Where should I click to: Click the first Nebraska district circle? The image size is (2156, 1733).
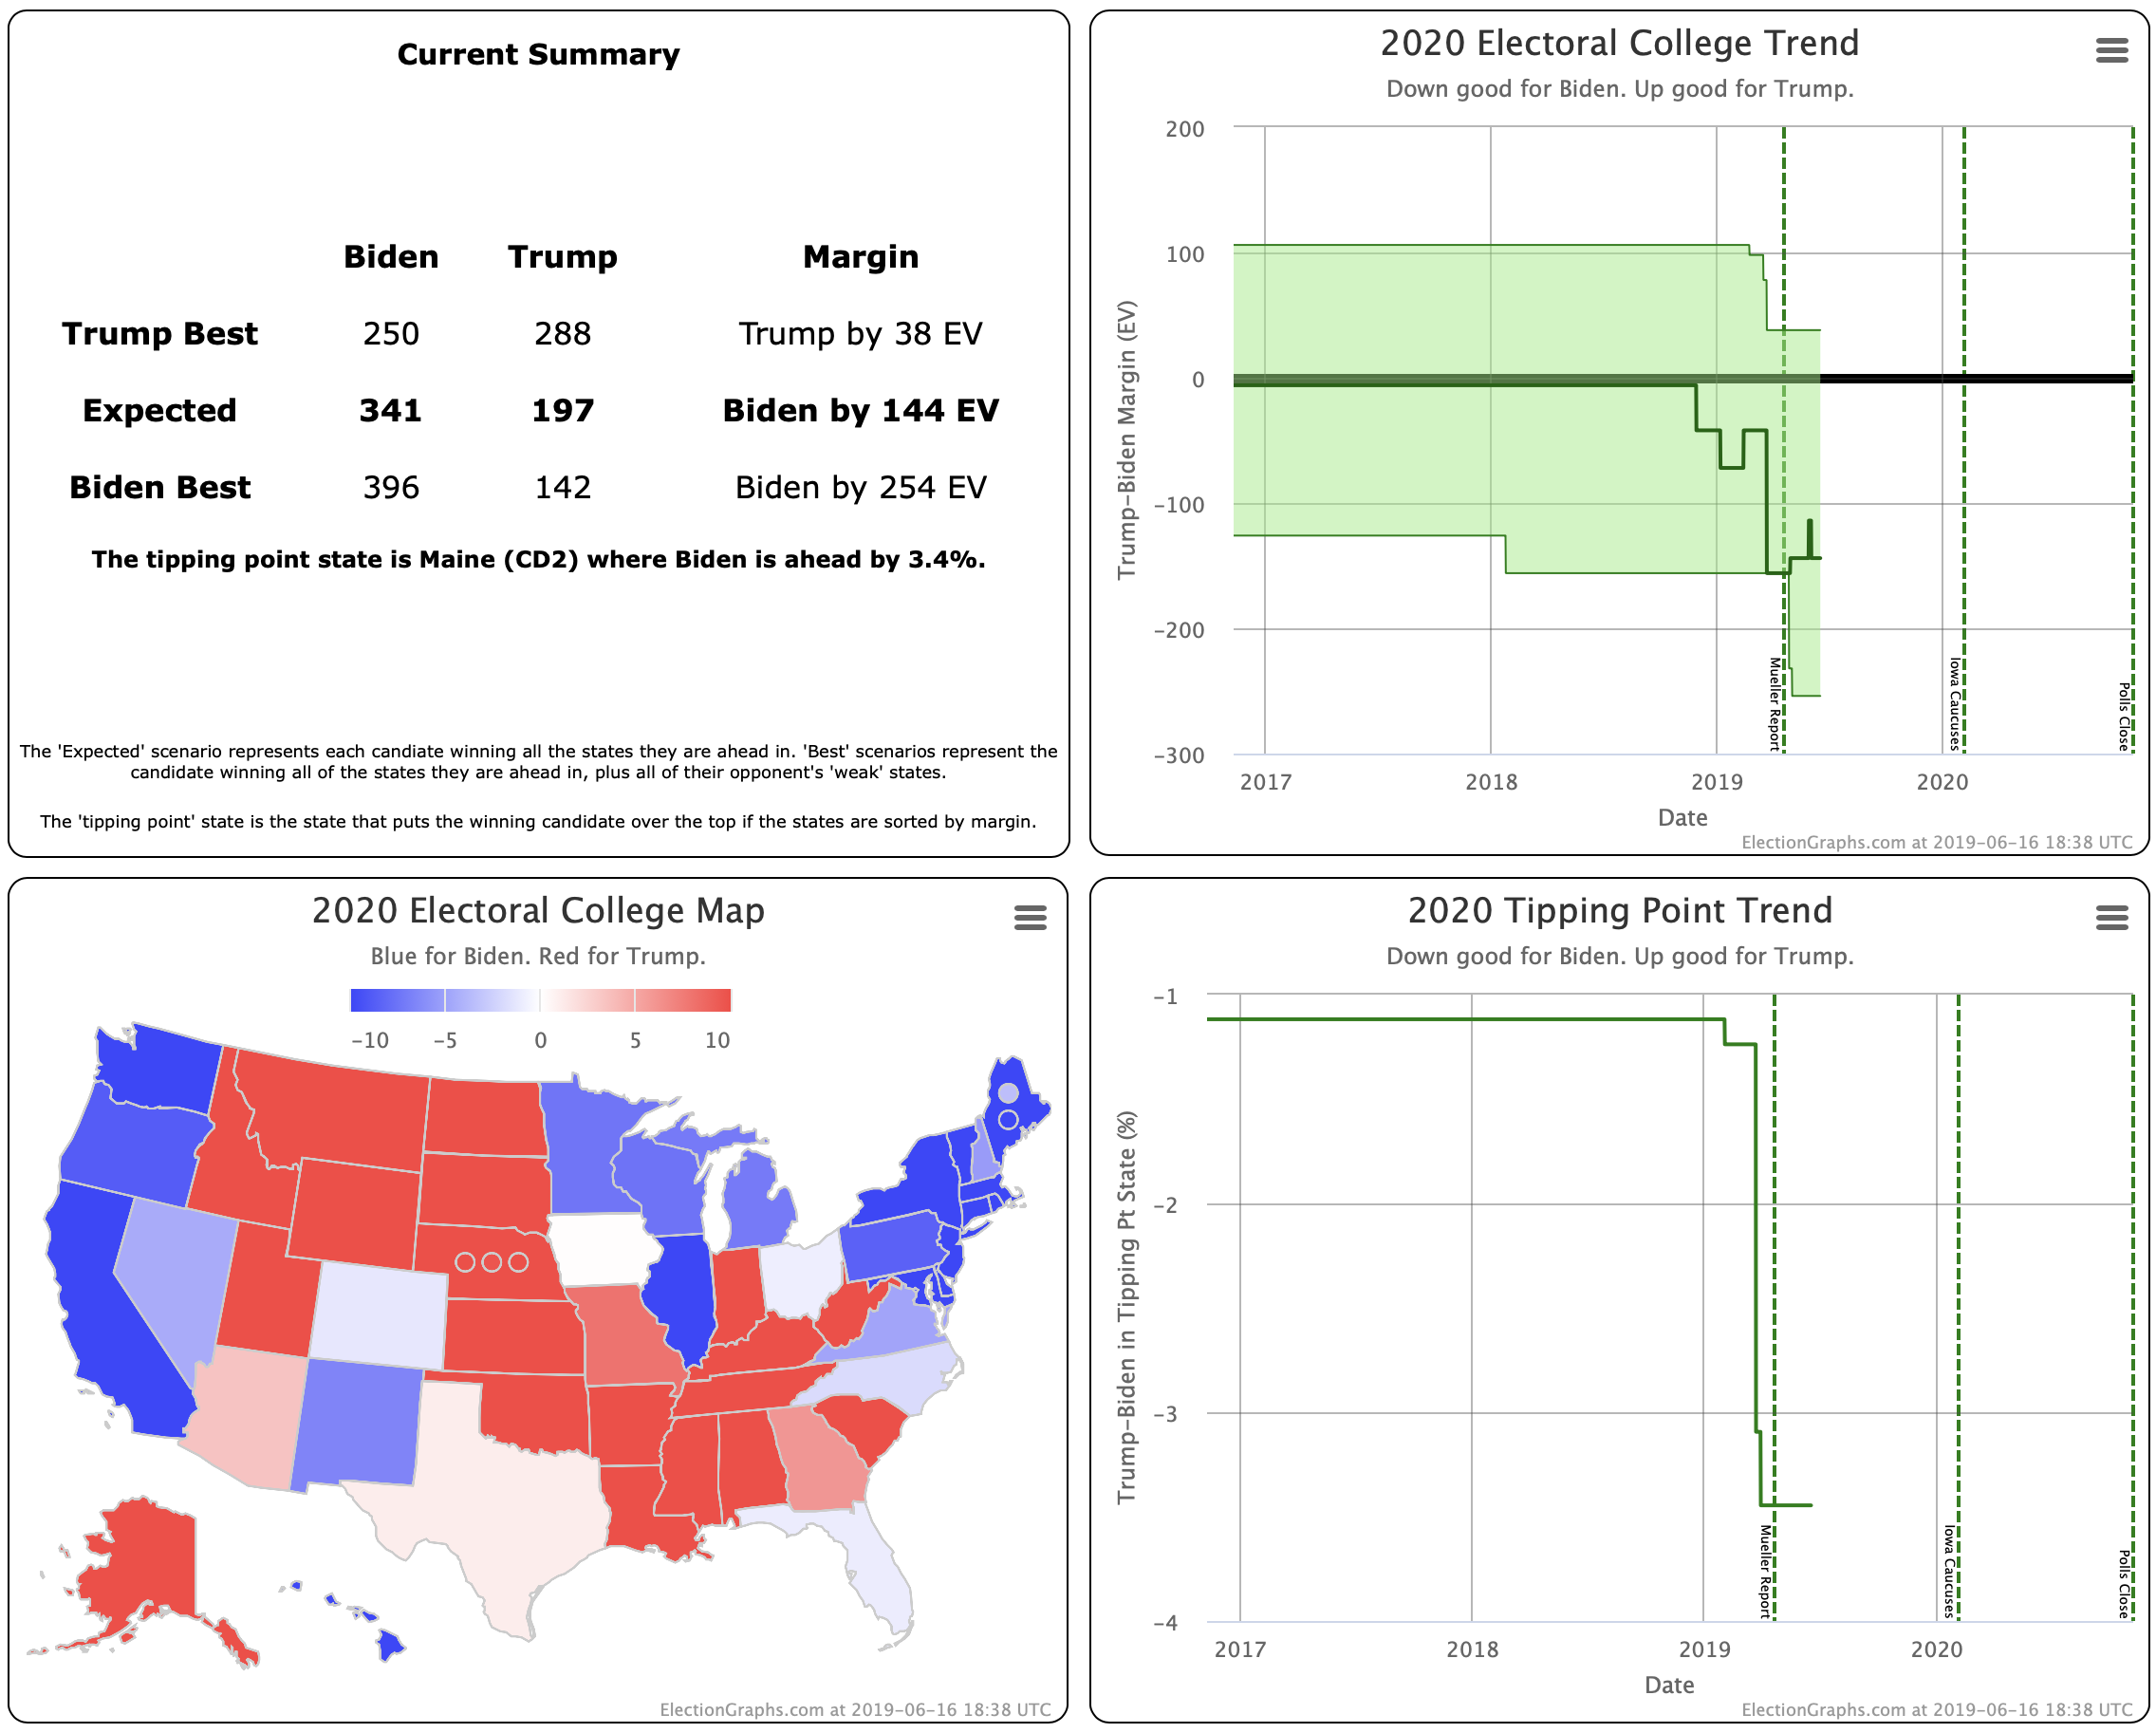tap(465, 1262)
